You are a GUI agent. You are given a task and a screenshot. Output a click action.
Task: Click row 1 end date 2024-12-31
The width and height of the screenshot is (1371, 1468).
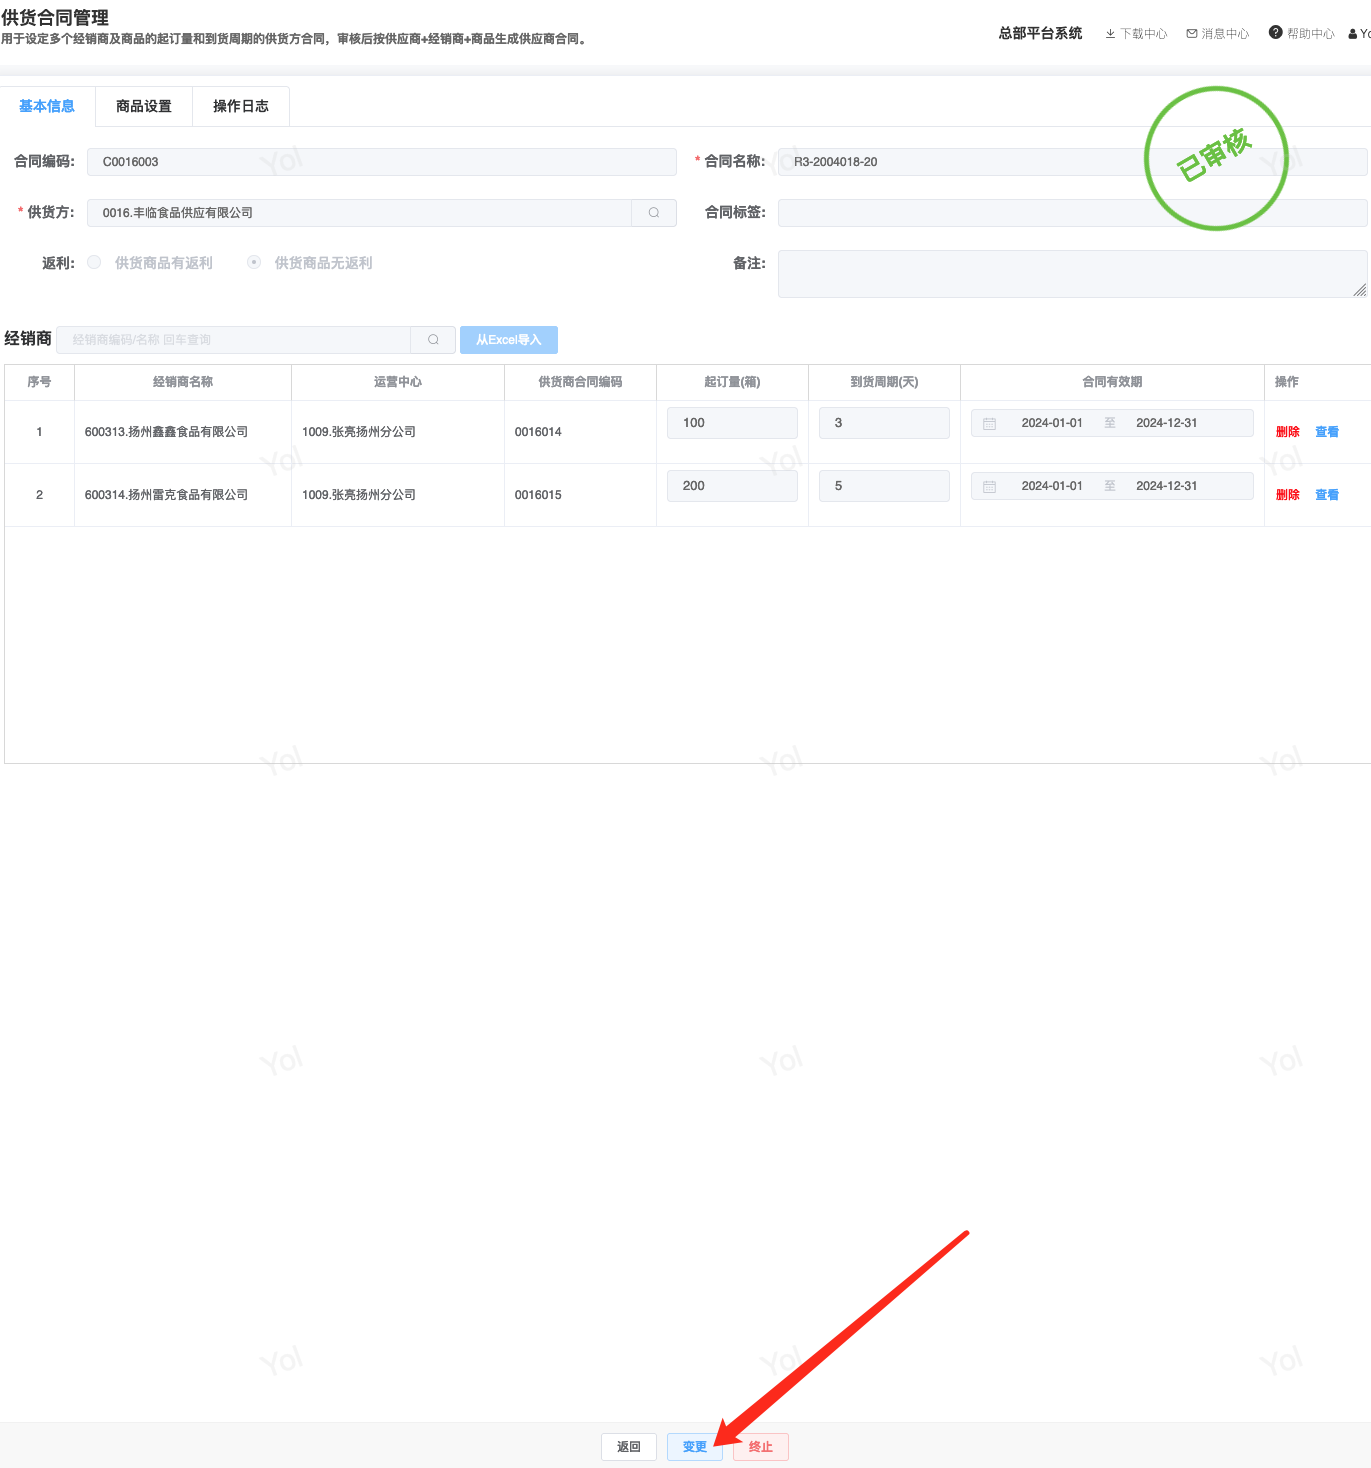1167,423
